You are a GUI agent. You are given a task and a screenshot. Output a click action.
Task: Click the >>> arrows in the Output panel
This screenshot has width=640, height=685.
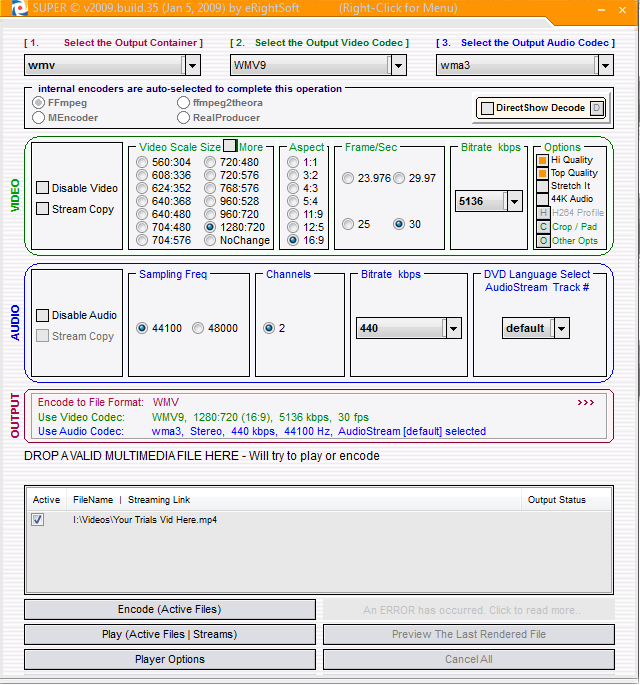586,402
